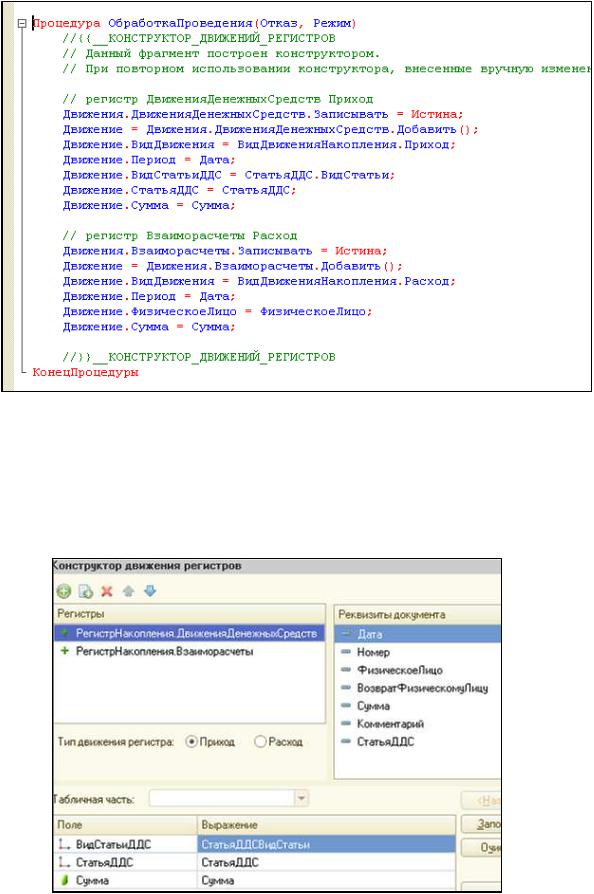Click the Сумма expression cell in the table

327,880
